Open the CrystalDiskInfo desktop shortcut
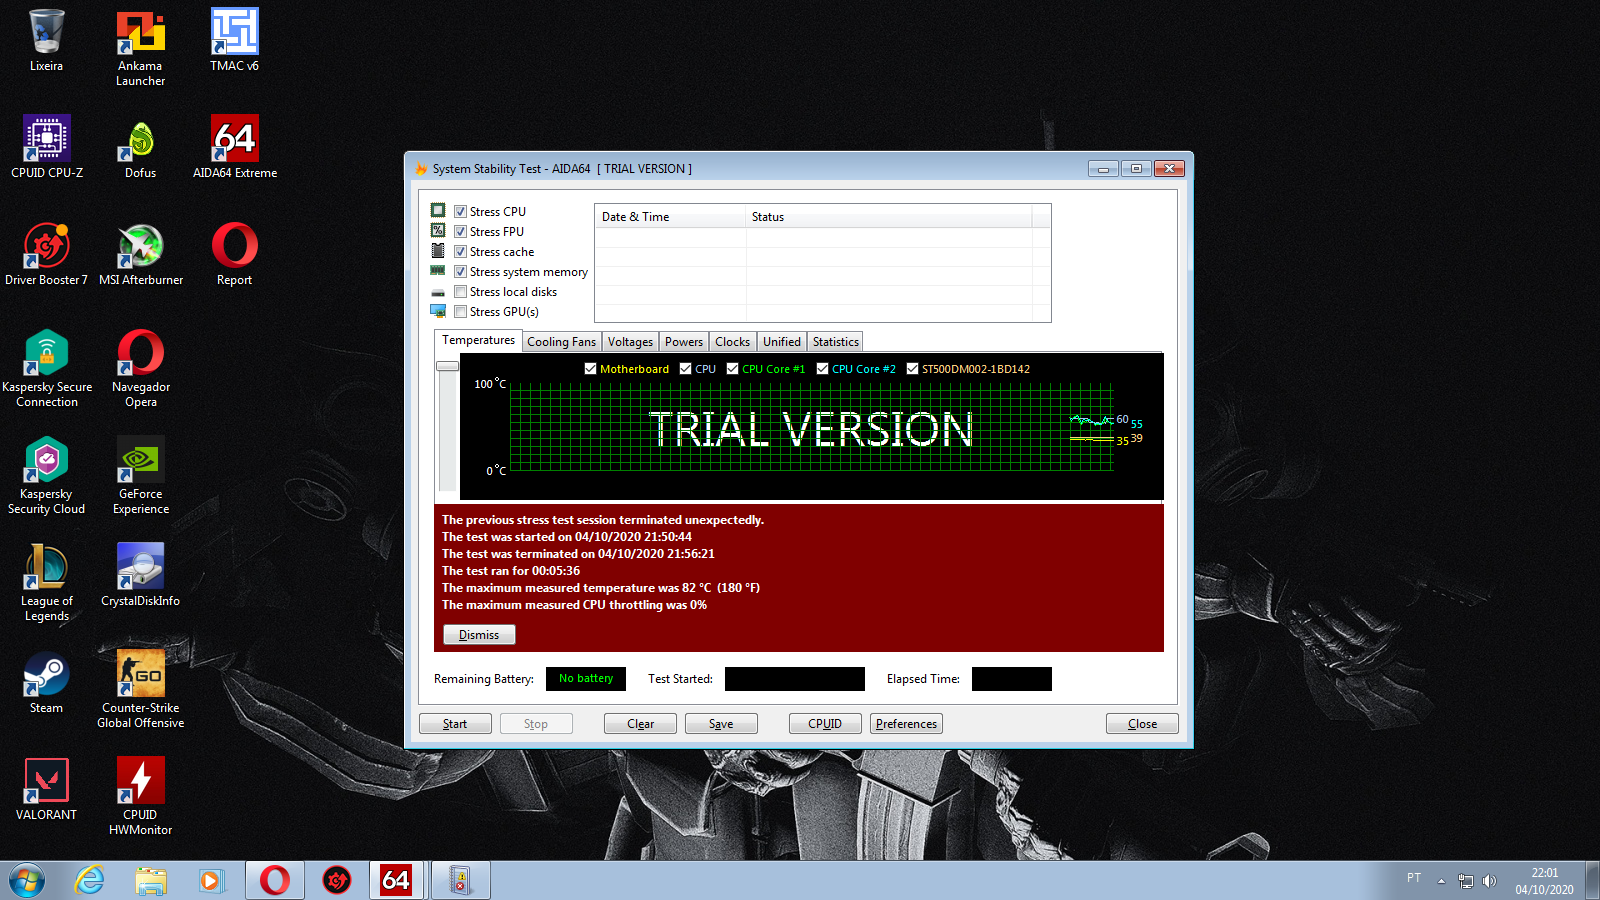Screen dimensions: 1600x900 (x=141, y=575)
